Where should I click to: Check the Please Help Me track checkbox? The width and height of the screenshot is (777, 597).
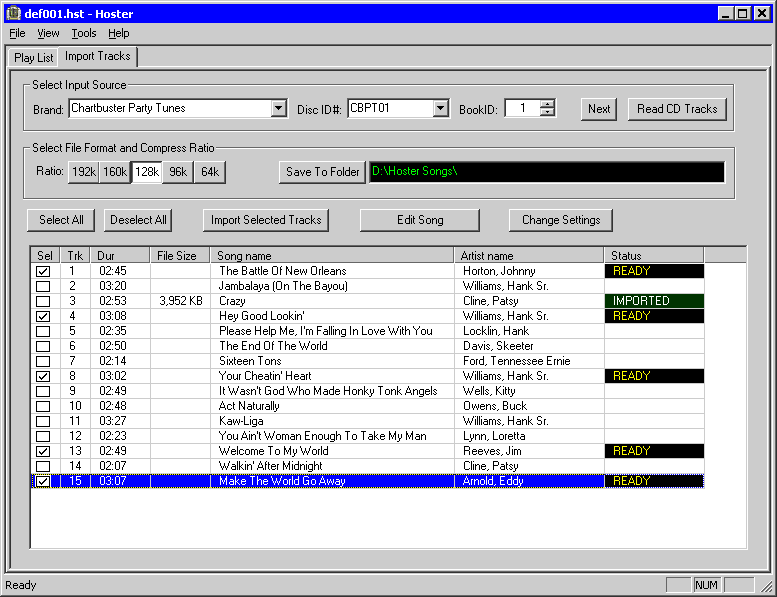43,331
